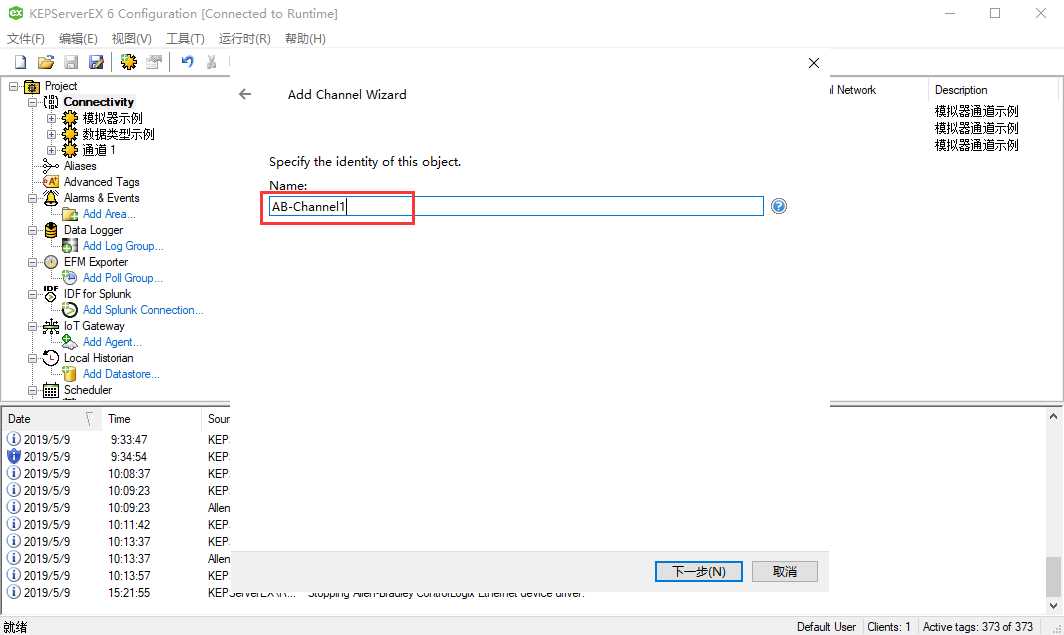Go back with the wizard's left arrow

[x=245, y=94]
